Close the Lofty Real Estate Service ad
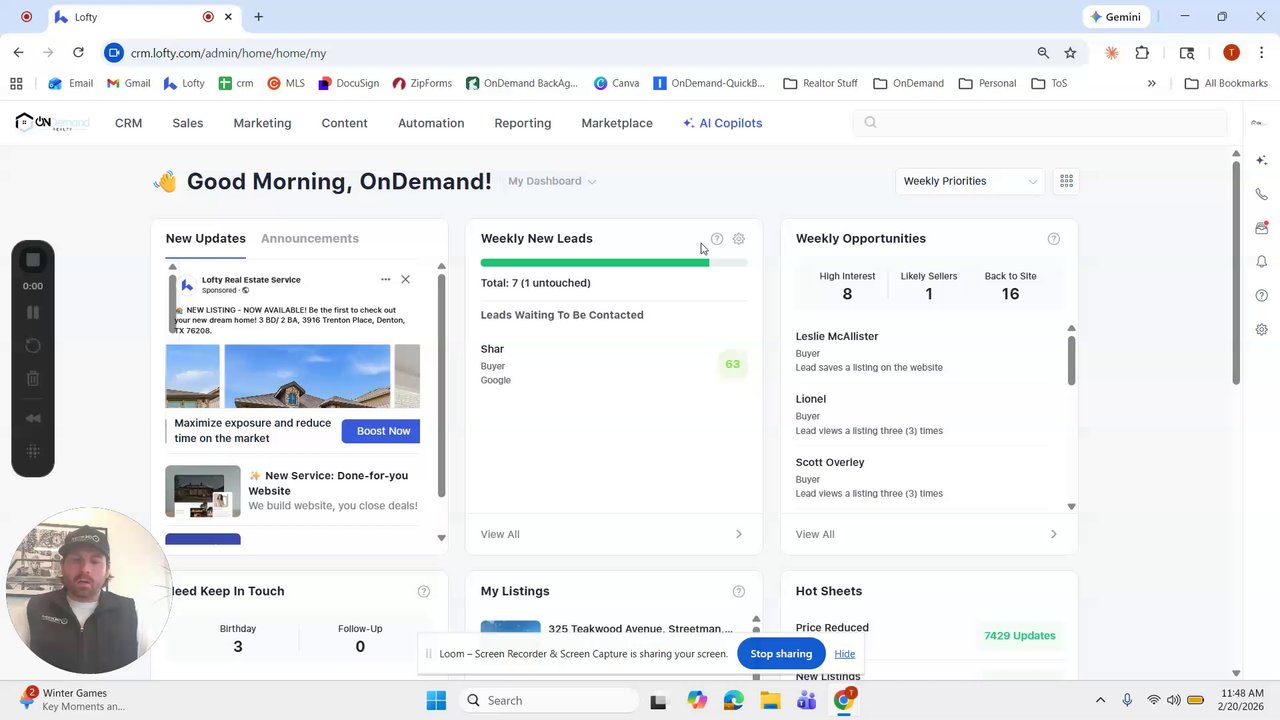 point(405,280)
